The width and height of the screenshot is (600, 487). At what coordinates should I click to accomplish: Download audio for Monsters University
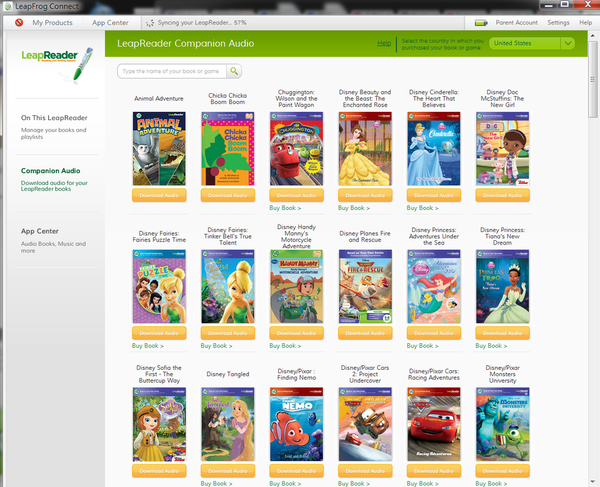click(x=502, y=471)
